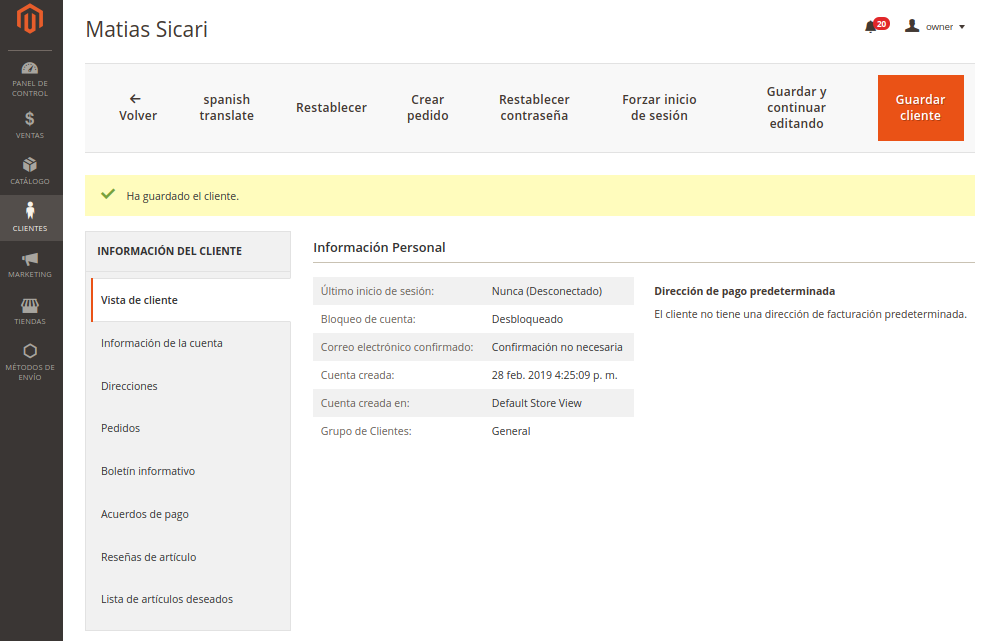Expand the owner account dropdown arrow

click(x=962, y=27)
